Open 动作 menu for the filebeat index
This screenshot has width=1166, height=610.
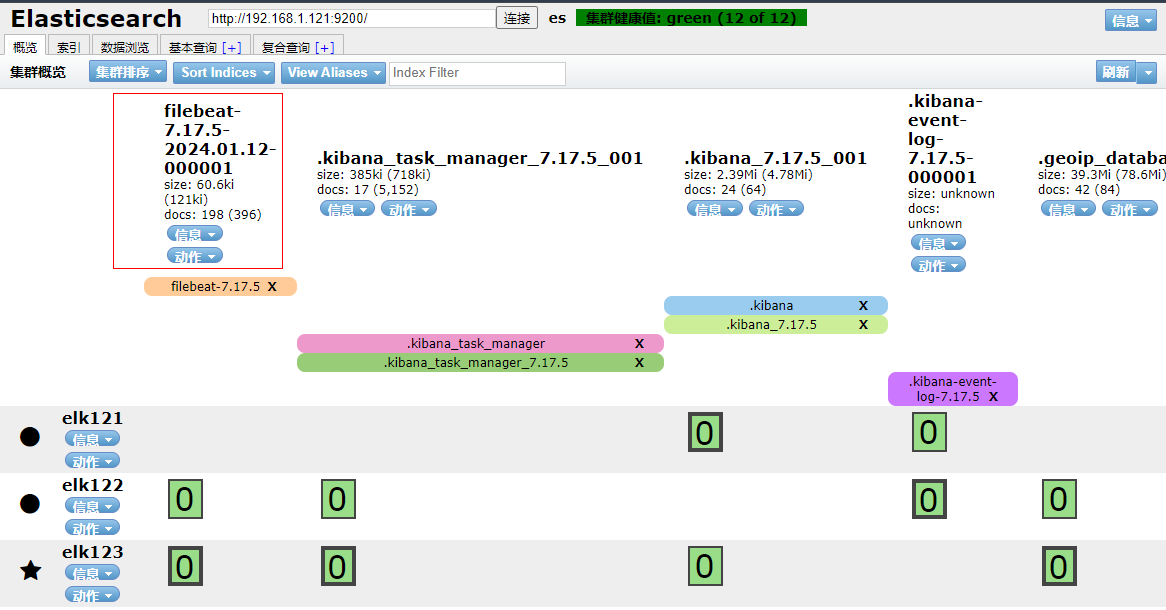[x=194, y=257]
